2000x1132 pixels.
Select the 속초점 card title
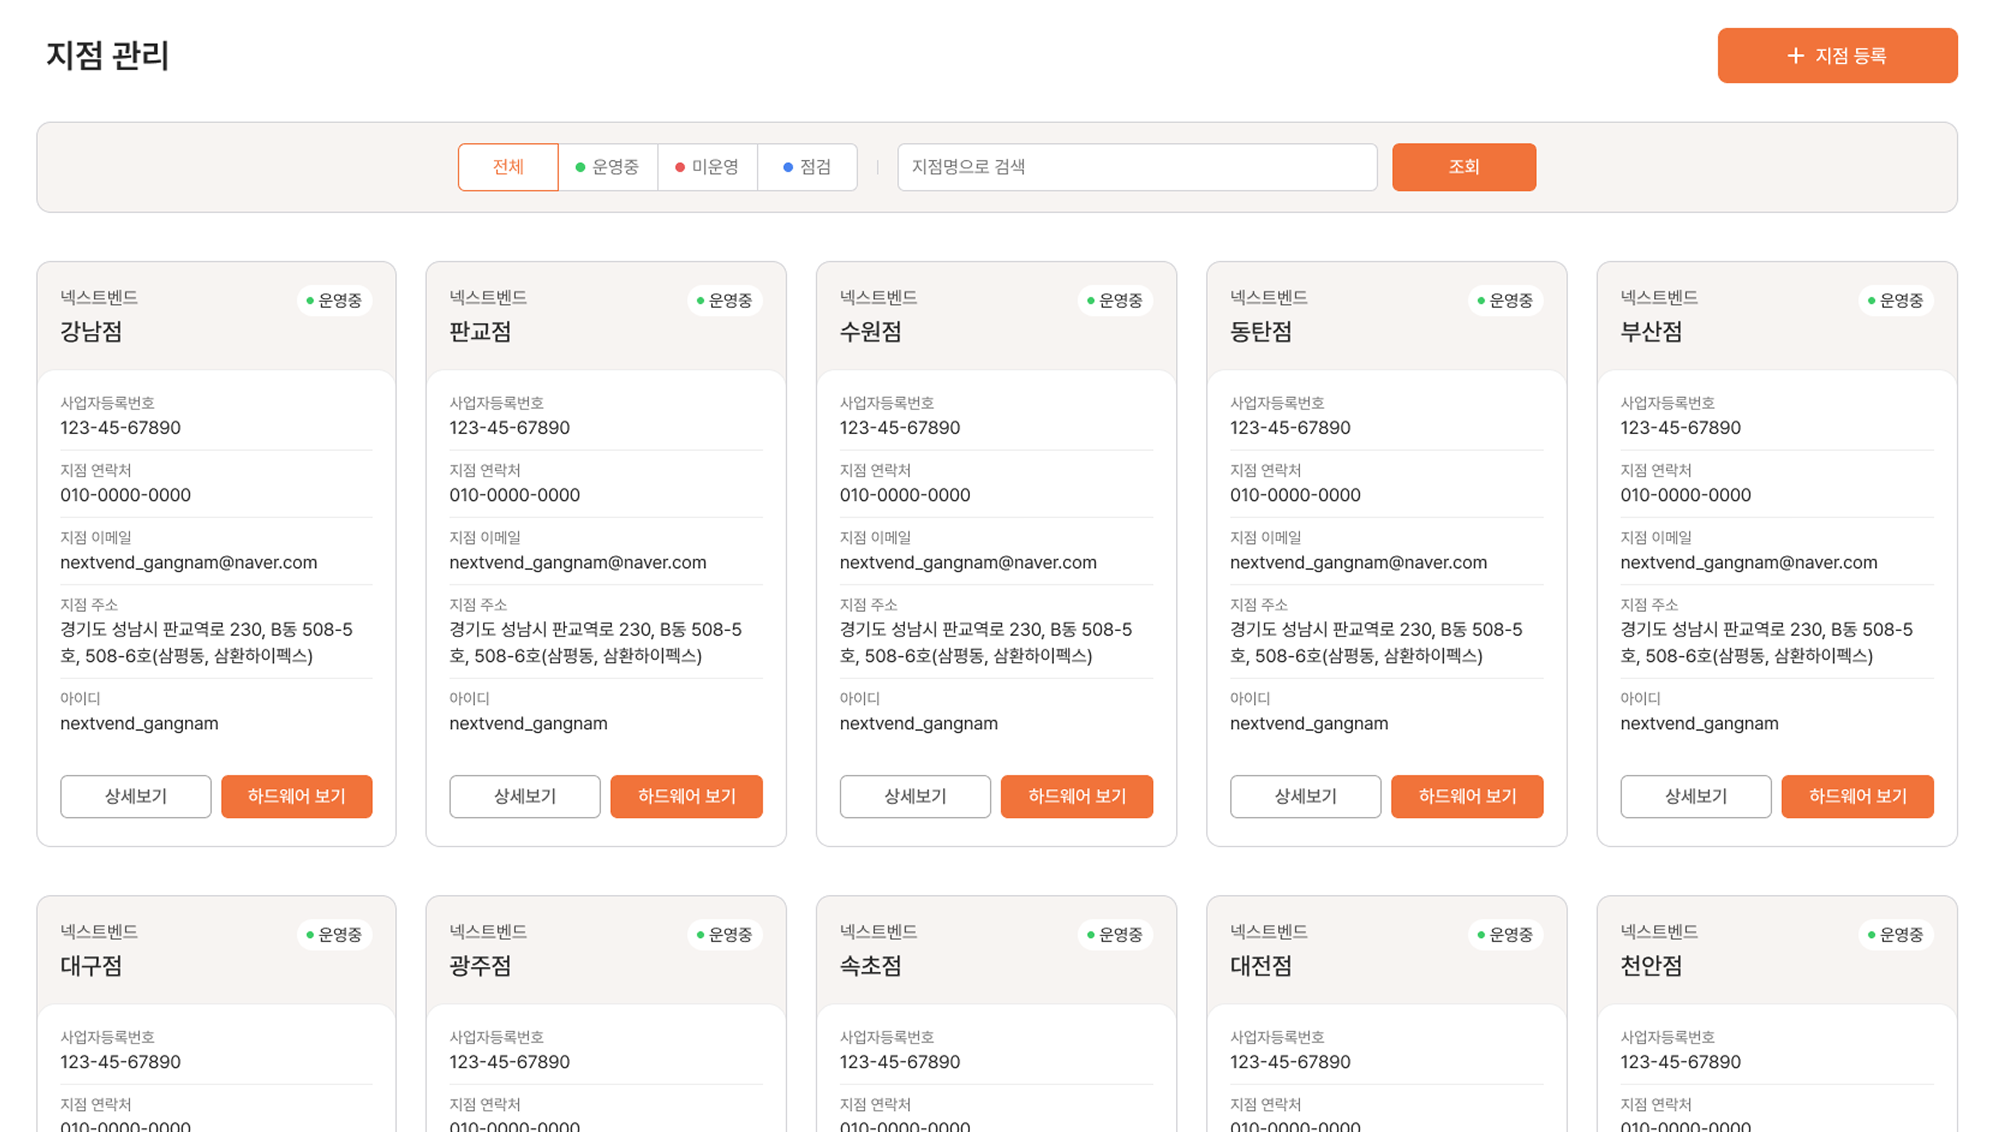point(870,966)
